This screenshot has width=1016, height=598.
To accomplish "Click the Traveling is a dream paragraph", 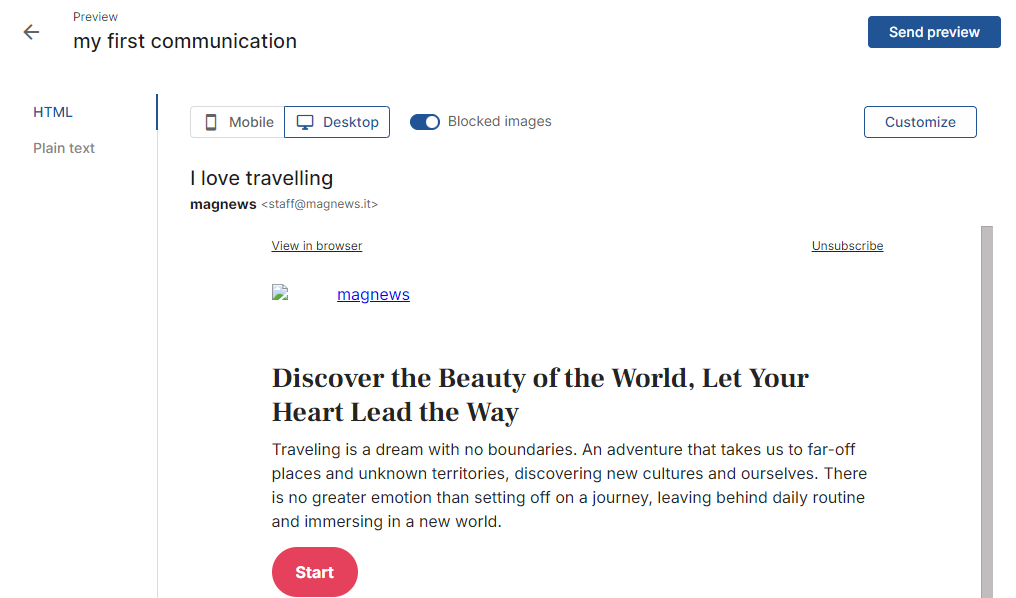I will coord(569,485).
